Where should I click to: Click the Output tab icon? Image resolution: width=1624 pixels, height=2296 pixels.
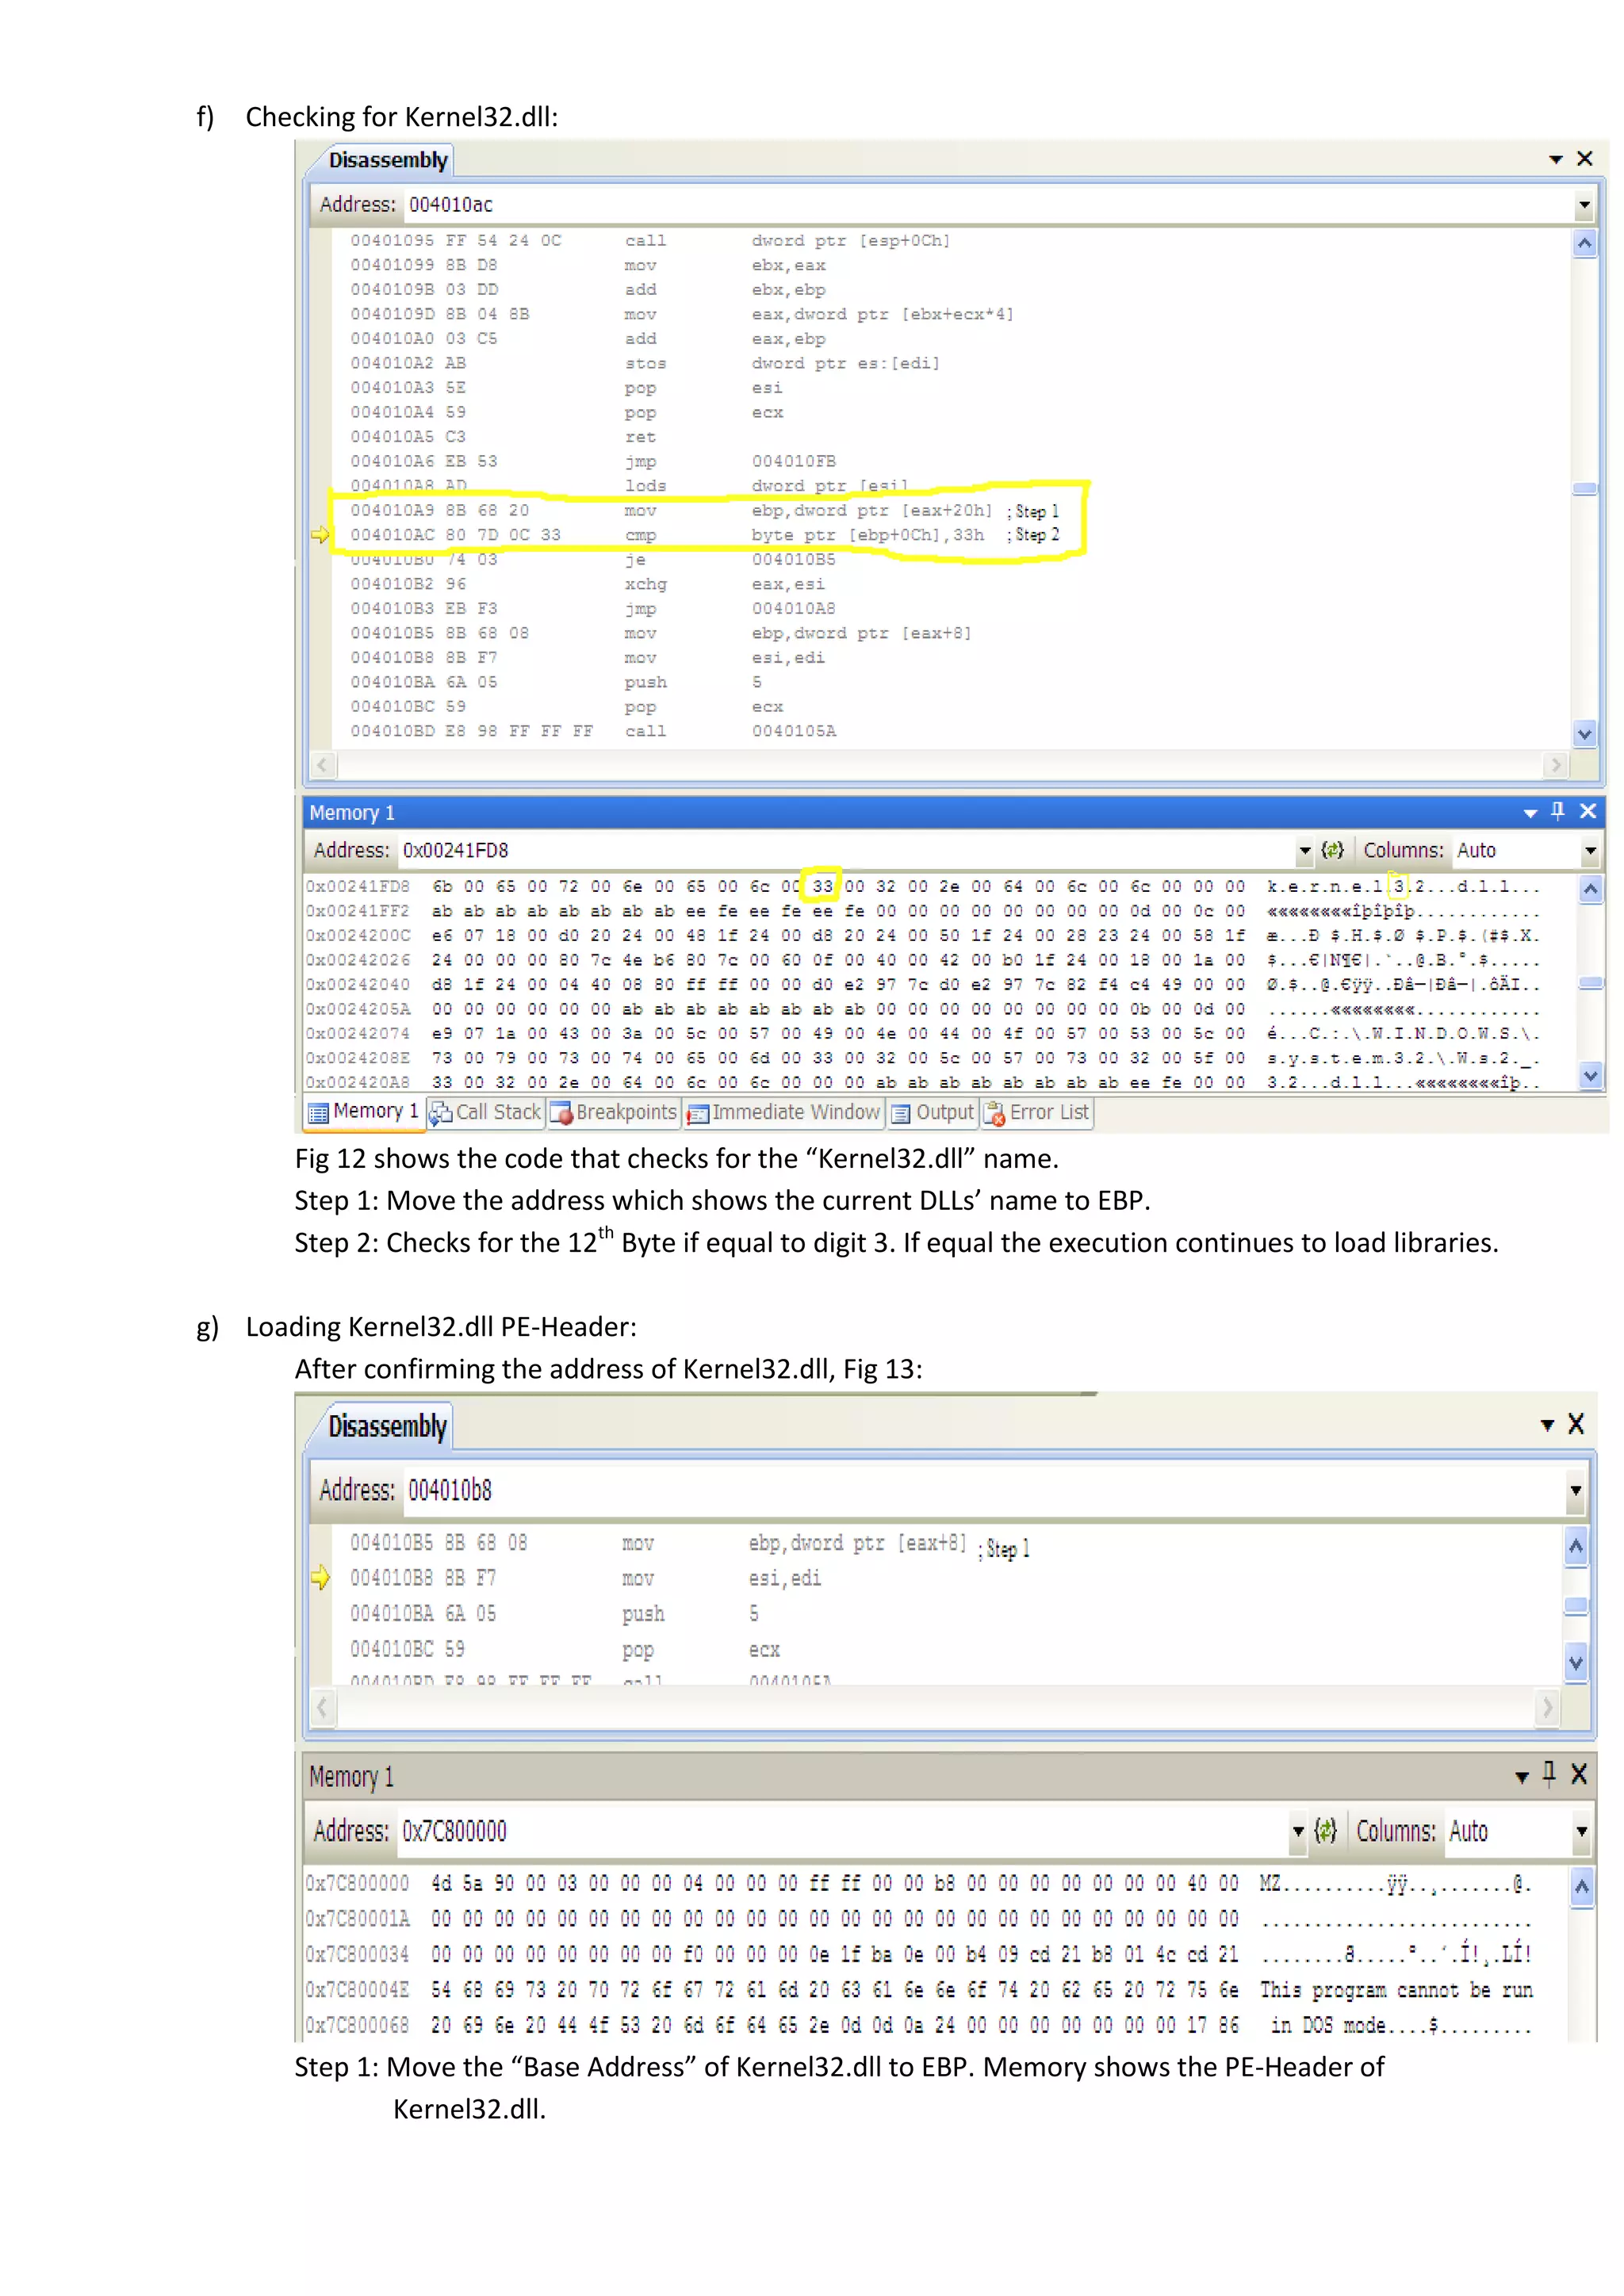point(901,1113)
